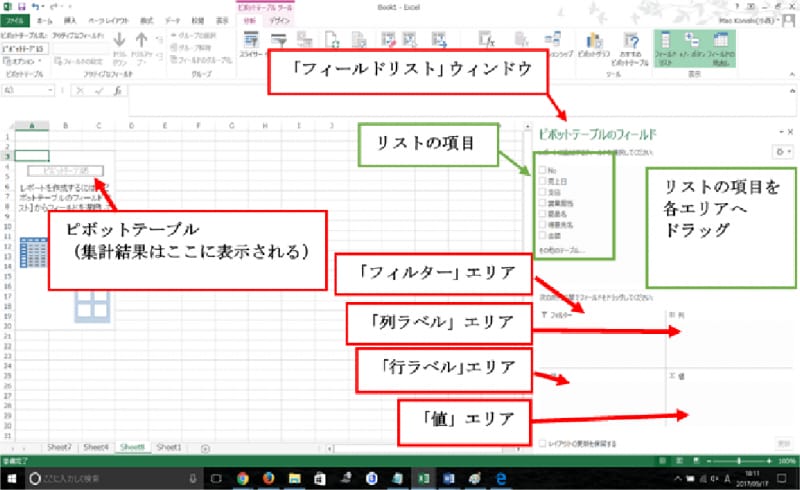The height and width of the screenshot is (490, 800).
Task: Click the add new sheet plus icon
Action: click(205, 447)
